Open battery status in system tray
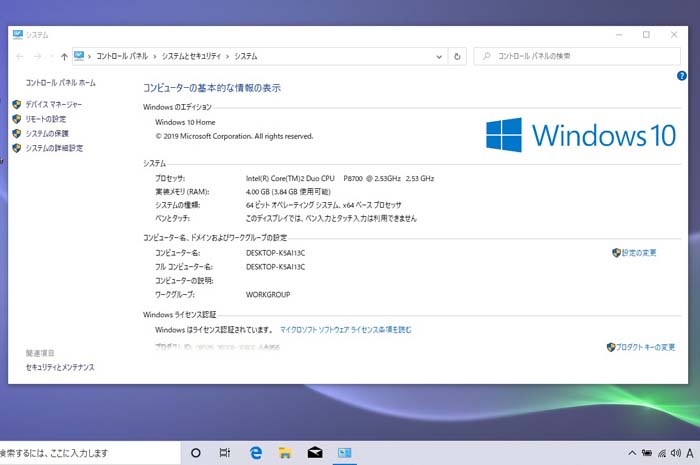The image size is (700, 465). pyautogui.click(x=647, y=453)
